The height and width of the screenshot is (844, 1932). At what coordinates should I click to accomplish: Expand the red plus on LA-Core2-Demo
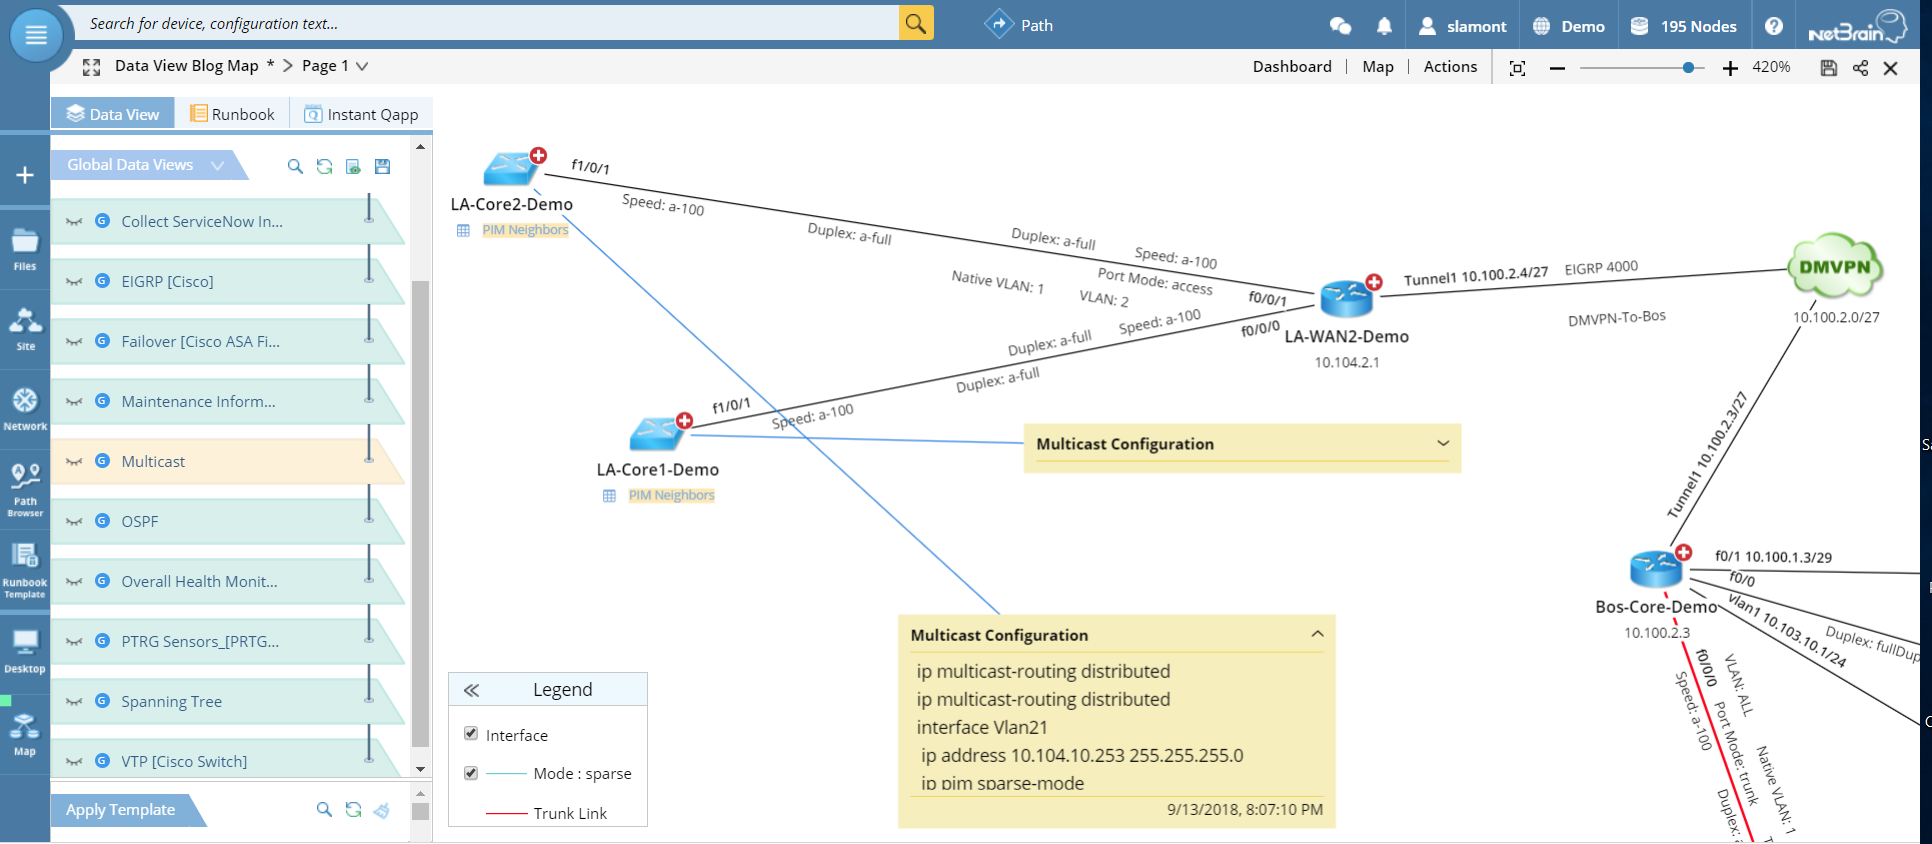[x=539, y=155]
